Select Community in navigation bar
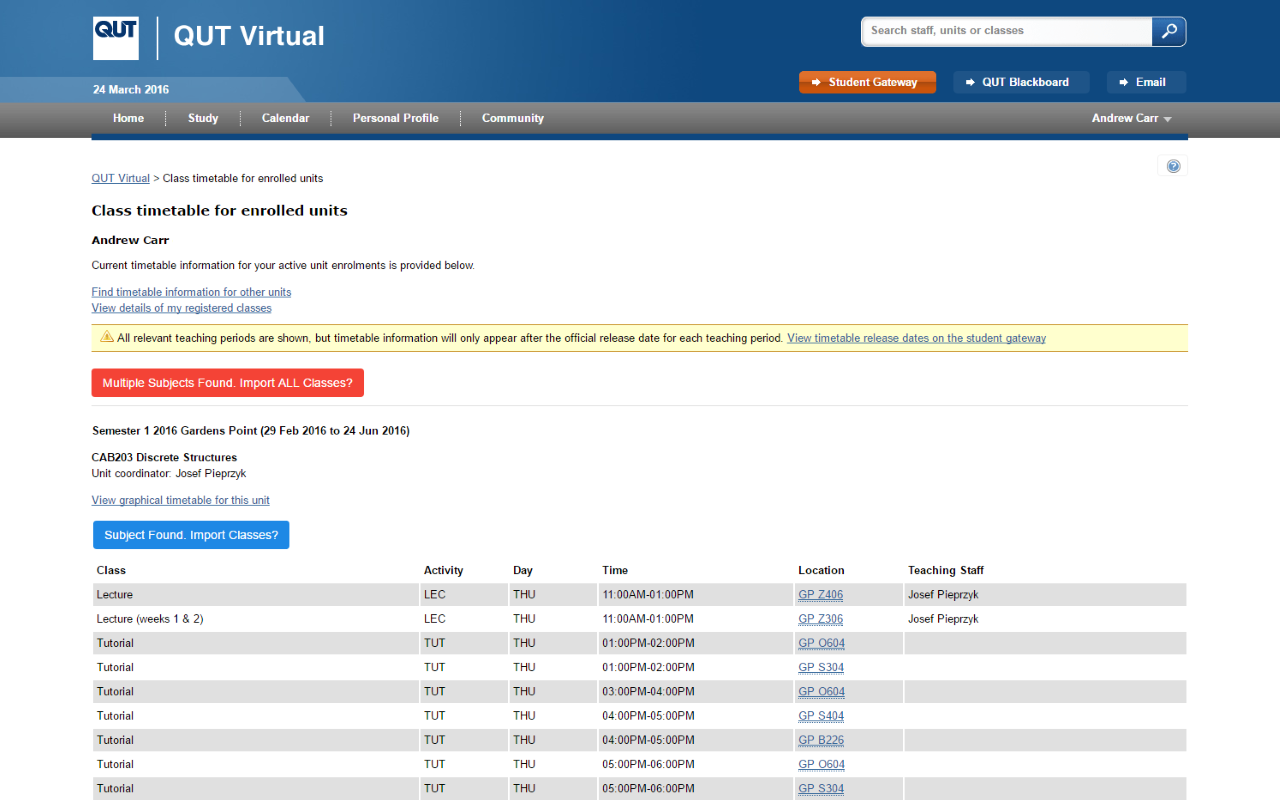1280x800 pixels. [x=513, y=118]
